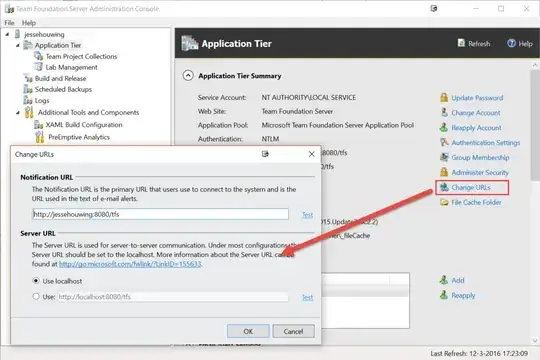Close the Change URLs dialog
Viewport: 540px width, 360px height.
[312, 154]
